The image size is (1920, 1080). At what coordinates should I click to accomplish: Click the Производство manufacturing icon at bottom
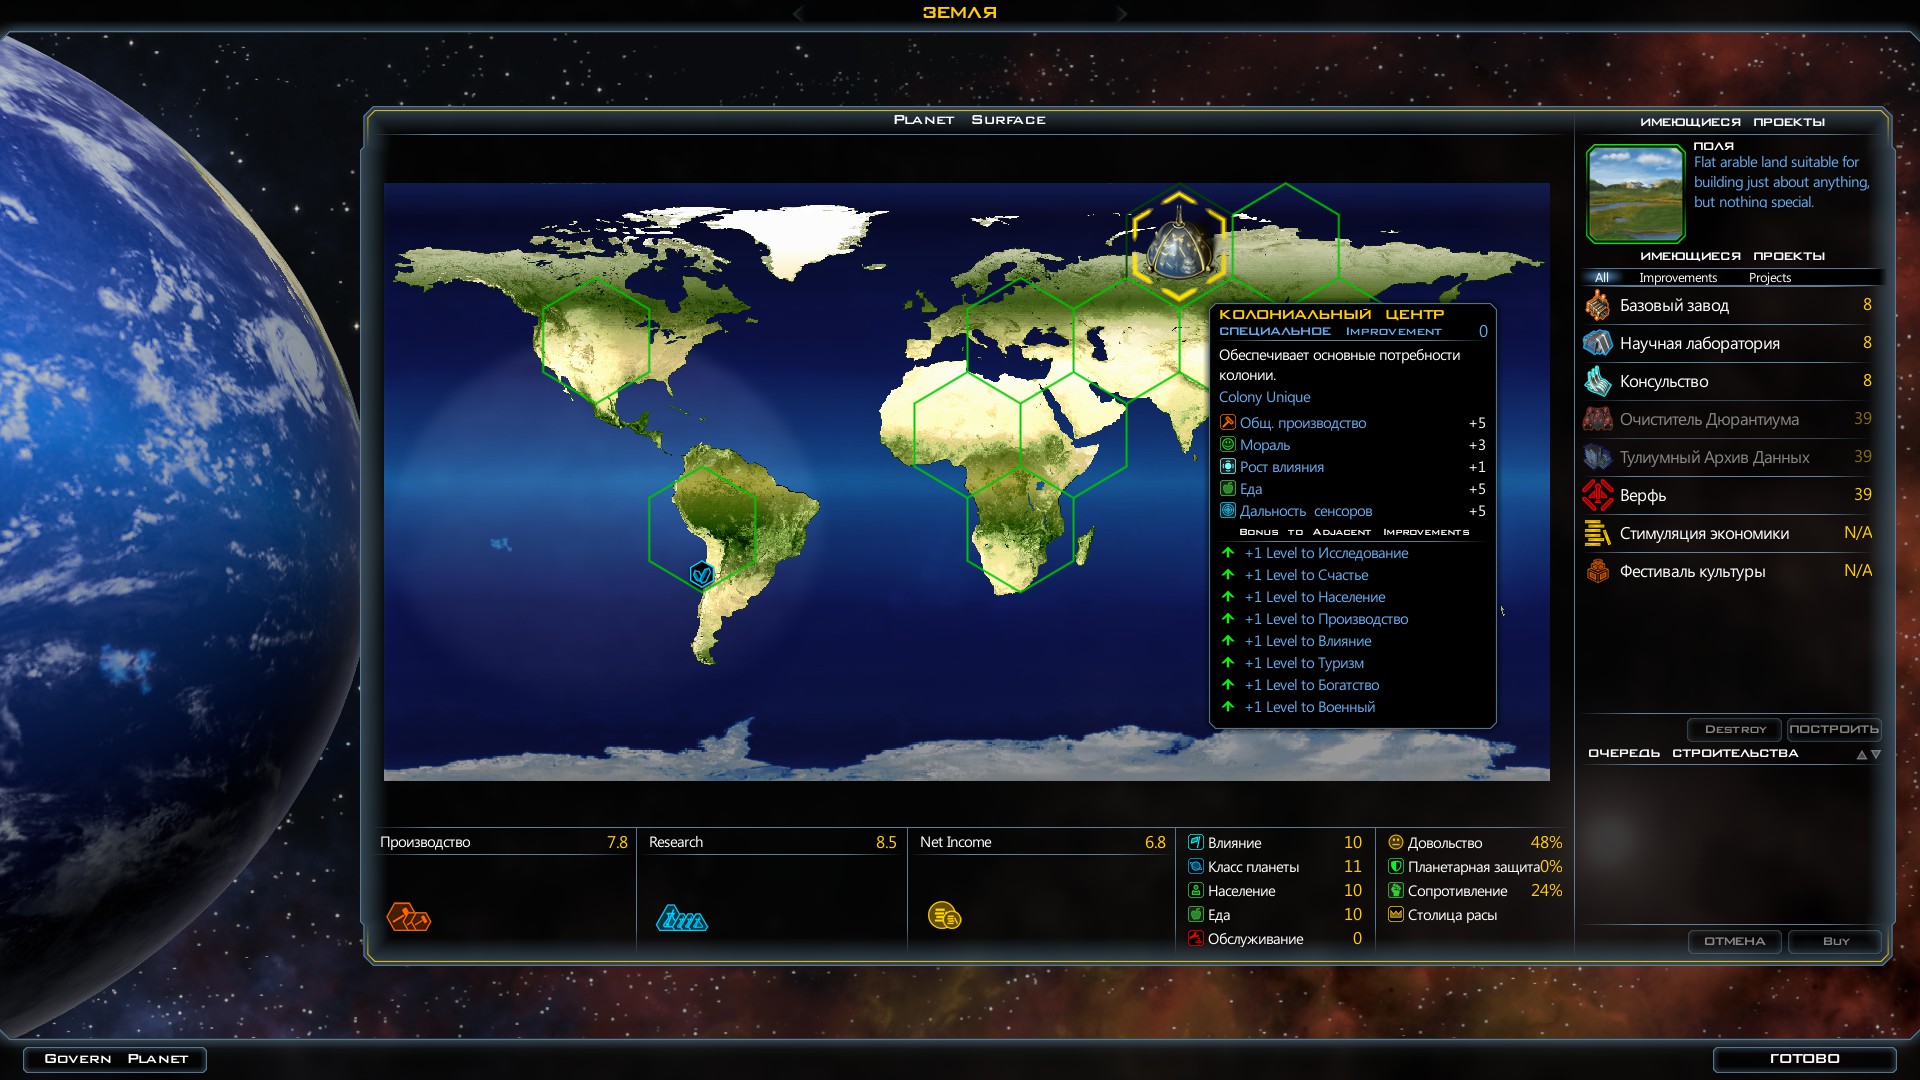click(x=408, y=917)
